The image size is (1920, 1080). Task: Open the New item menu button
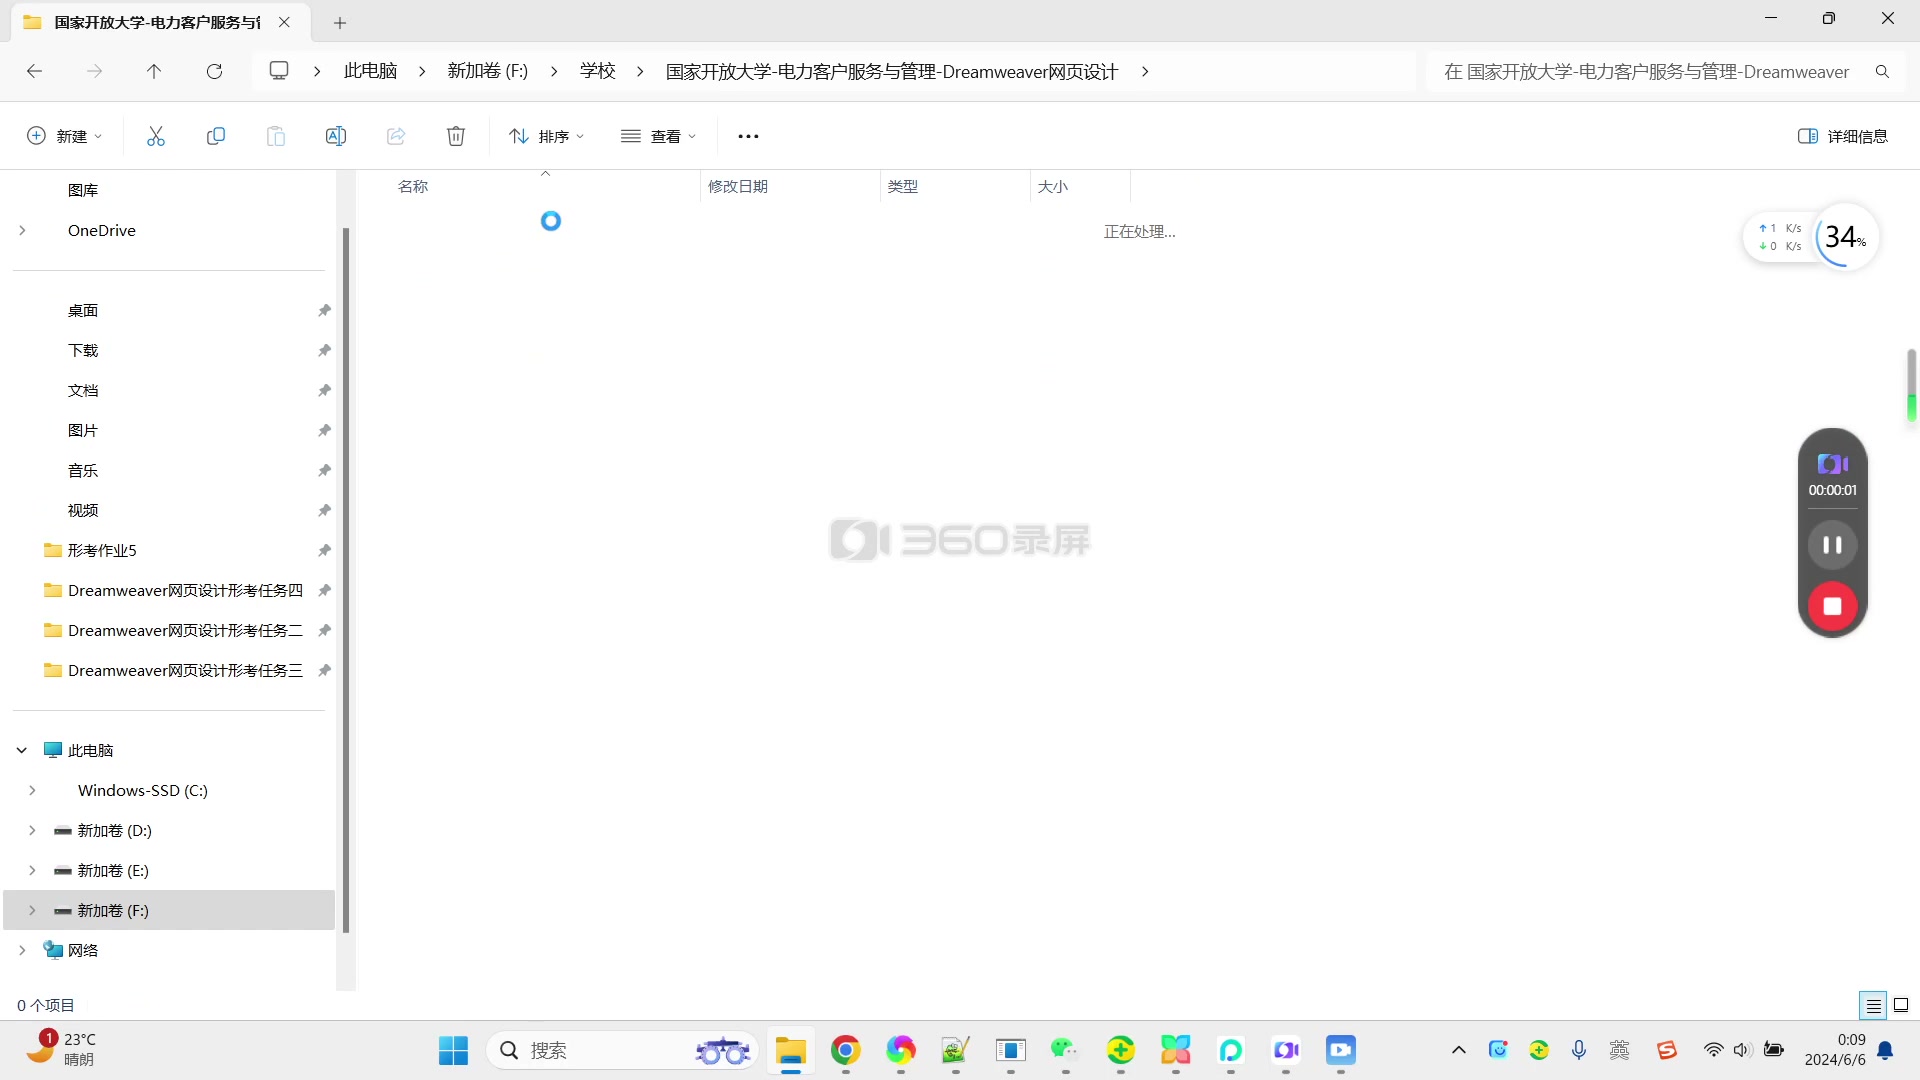[x=65, y=136]
